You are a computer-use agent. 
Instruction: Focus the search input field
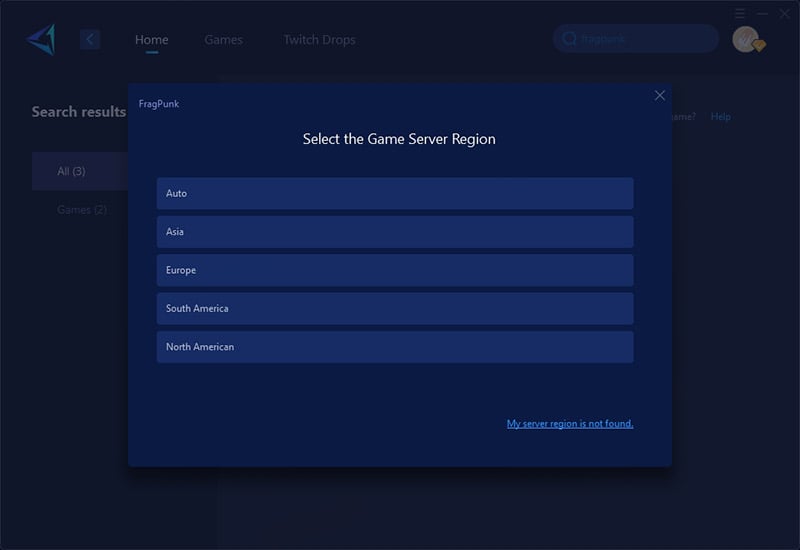[636, 39]
